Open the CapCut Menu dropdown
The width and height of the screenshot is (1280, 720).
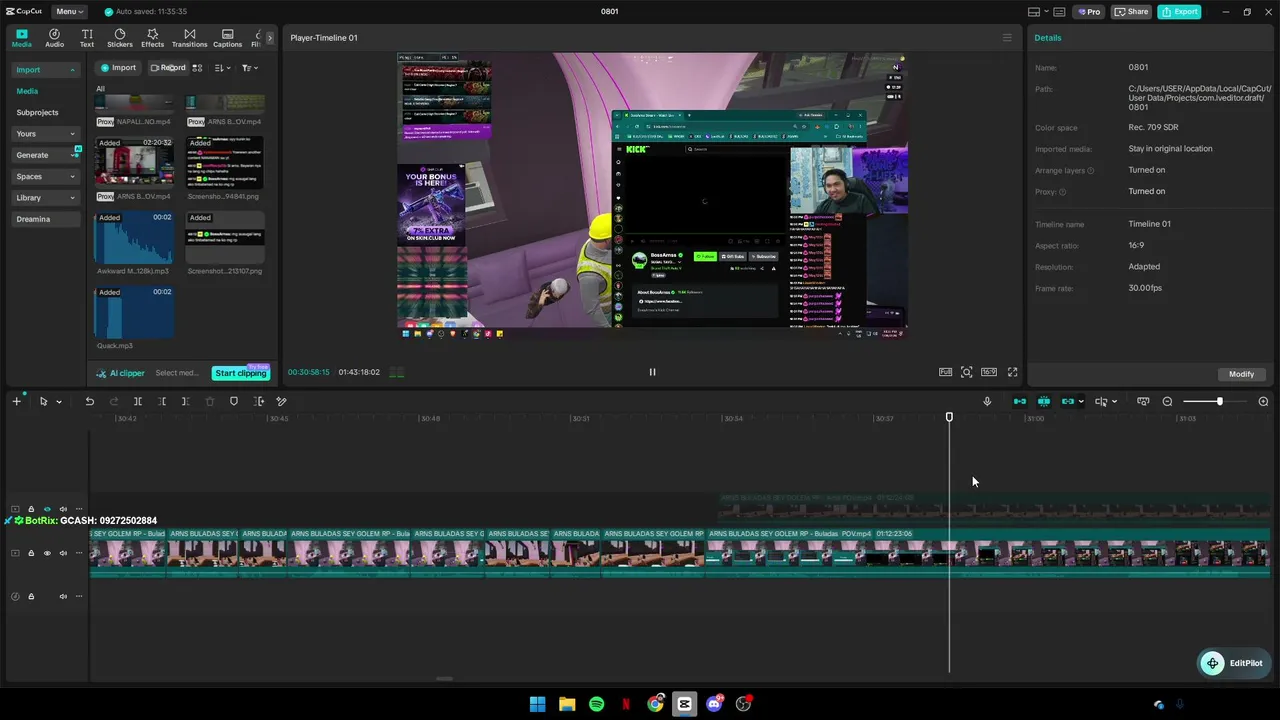[x=70, y=12]
